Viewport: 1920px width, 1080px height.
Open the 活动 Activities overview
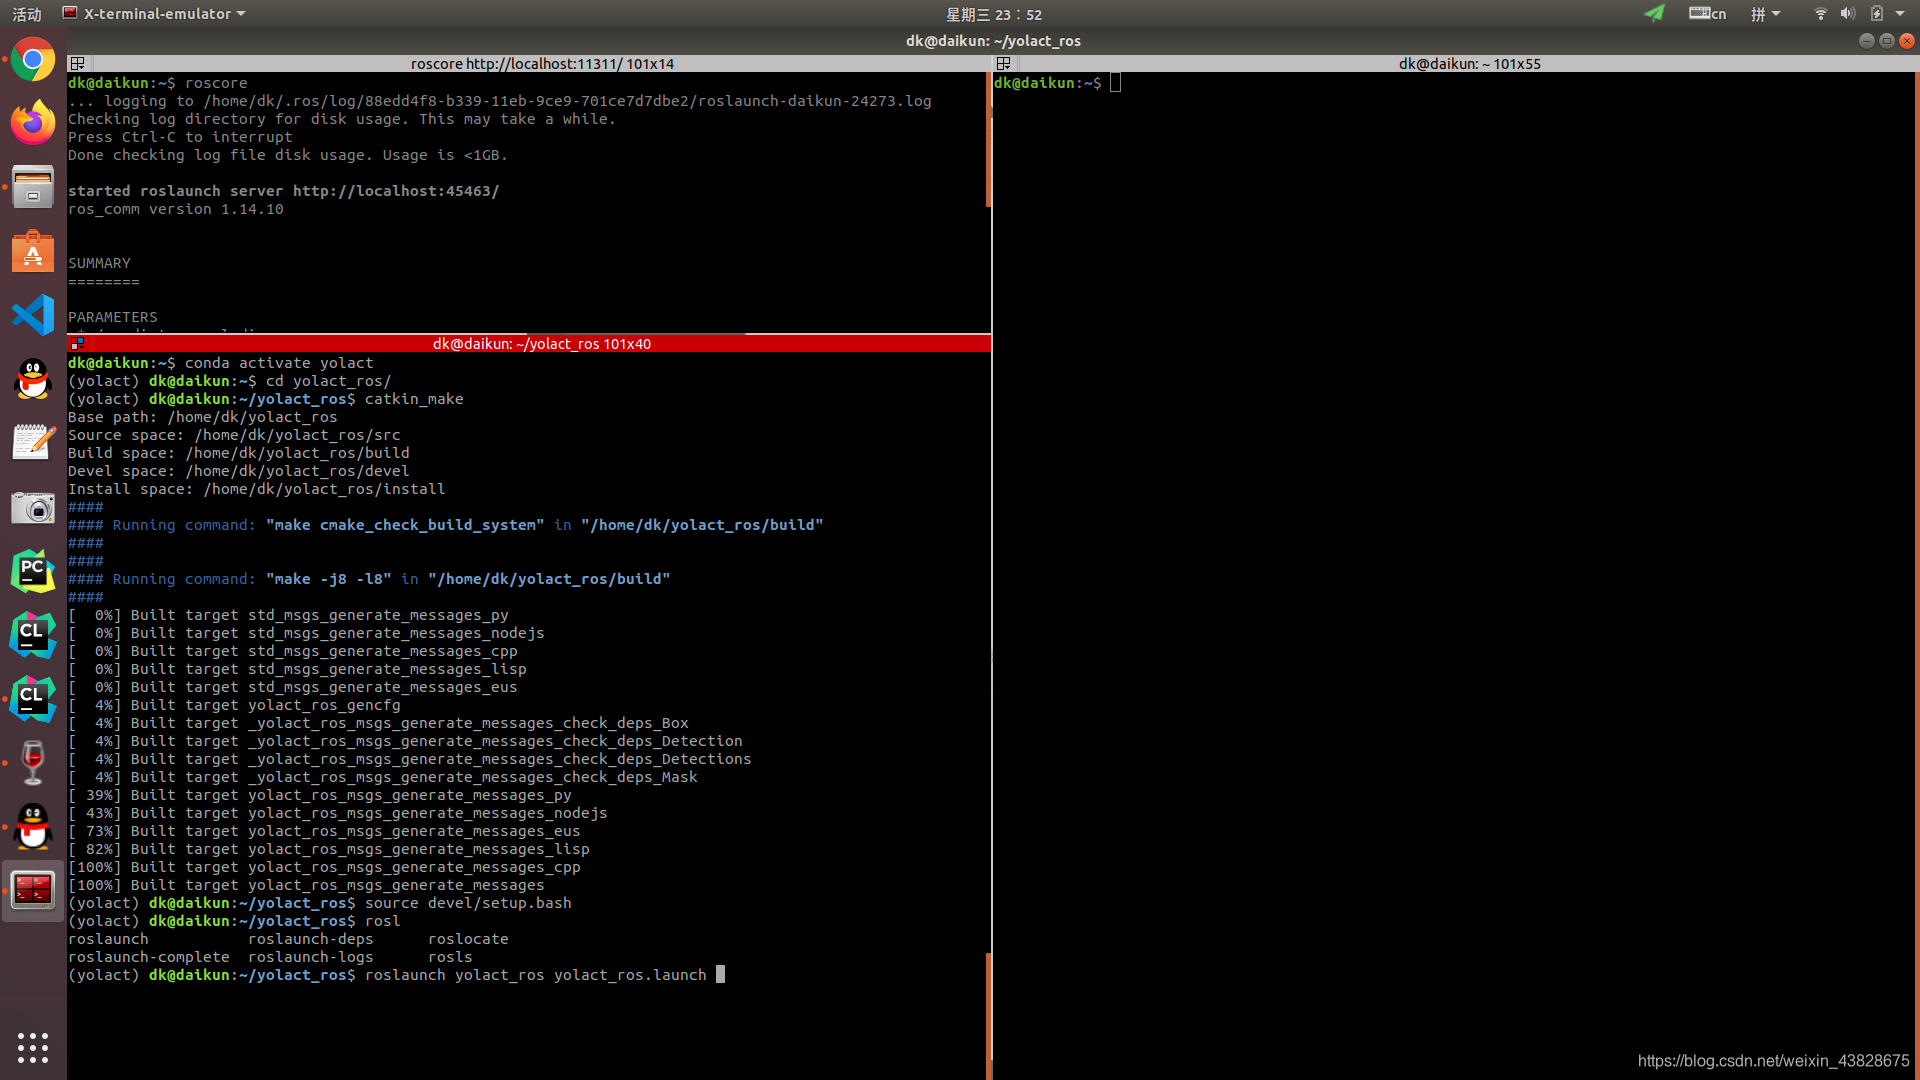coord(27,14)
